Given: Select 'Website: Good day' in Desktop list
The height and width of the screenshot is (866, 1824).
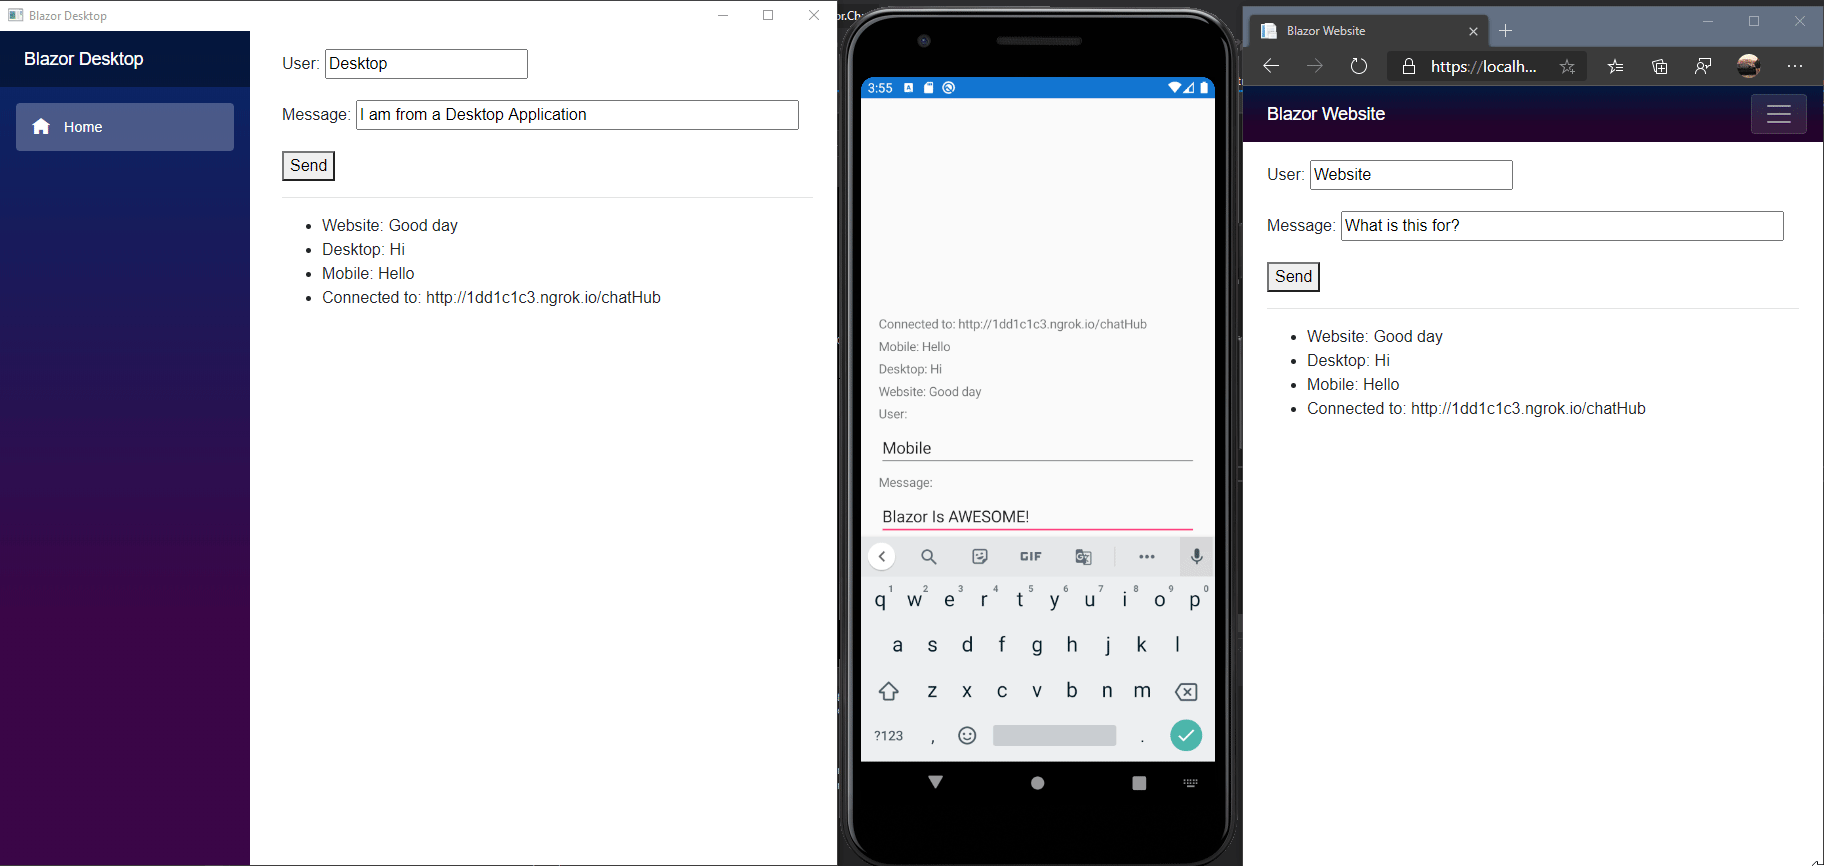Looking at the screenshot, I should tap(390, 226).
